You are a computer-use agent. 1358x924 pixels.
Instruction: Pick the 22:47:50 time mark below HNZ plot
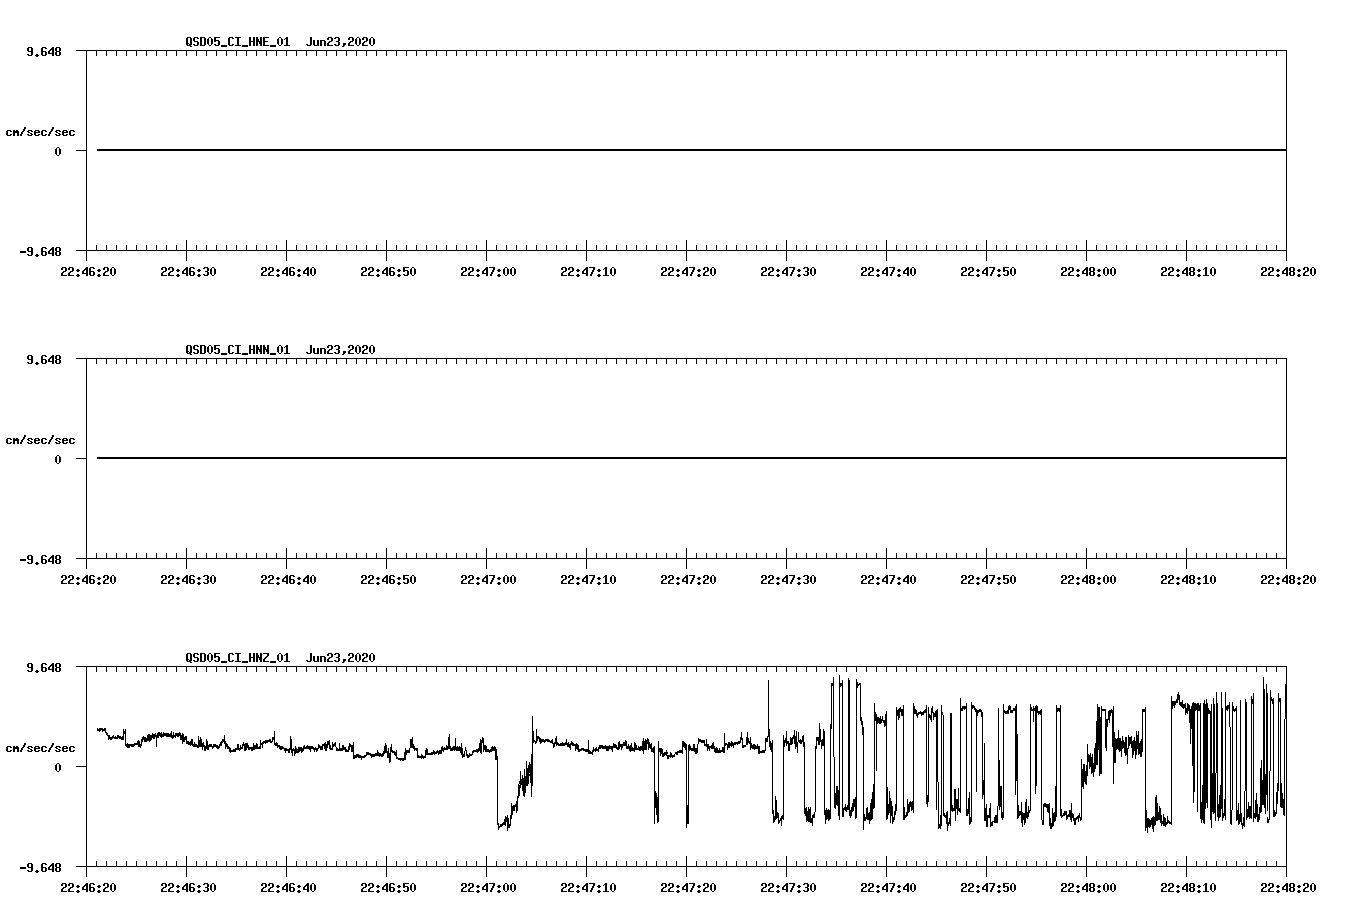point(987,887)
